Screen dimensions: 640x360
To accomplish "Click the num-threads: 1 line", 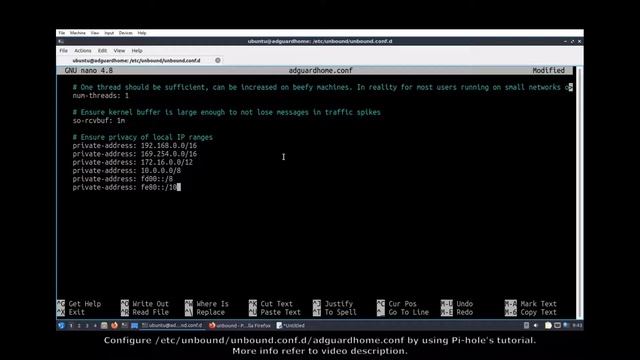I will pos(100,96).
